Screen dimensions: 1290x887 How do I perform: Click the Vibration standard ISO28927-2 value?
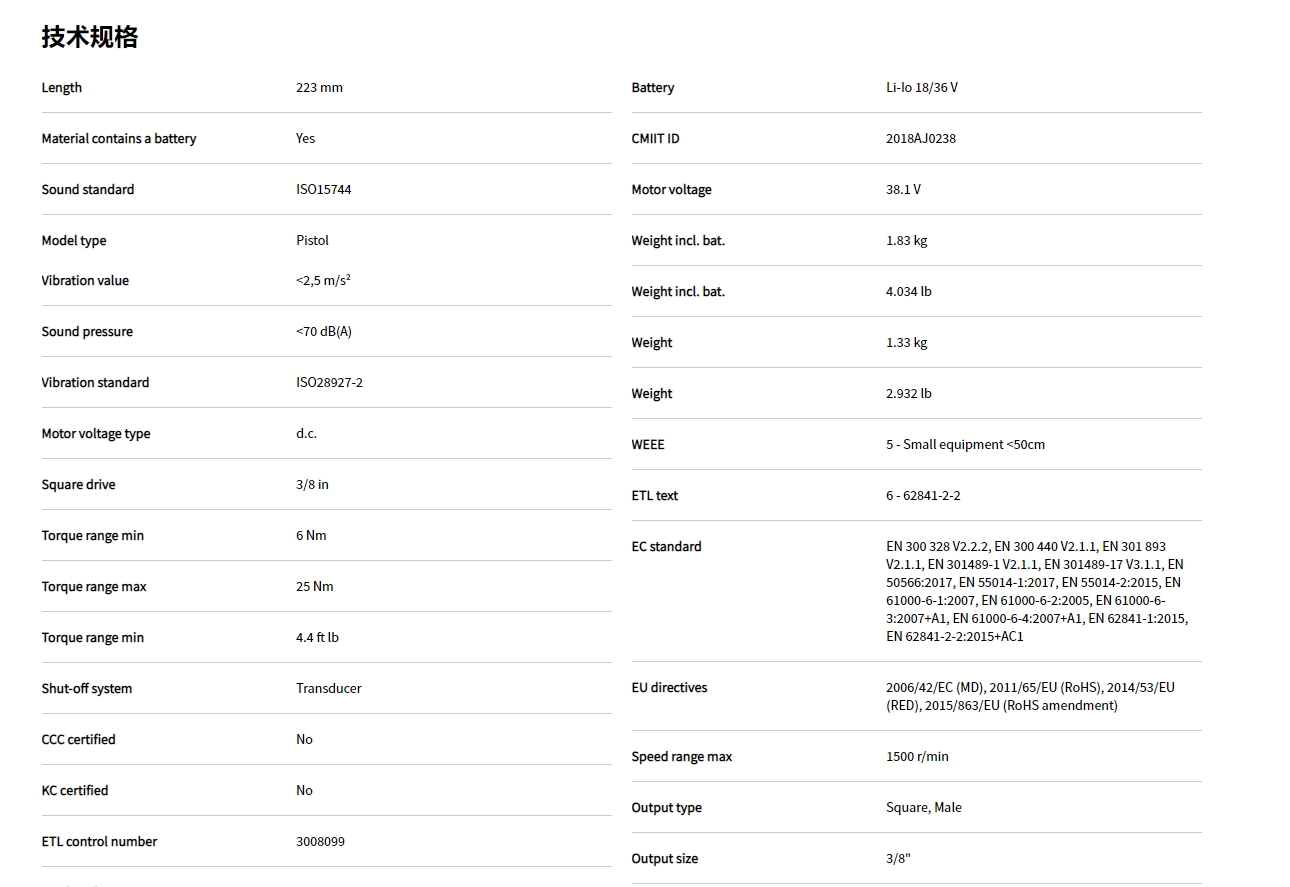tap(329, 383)
